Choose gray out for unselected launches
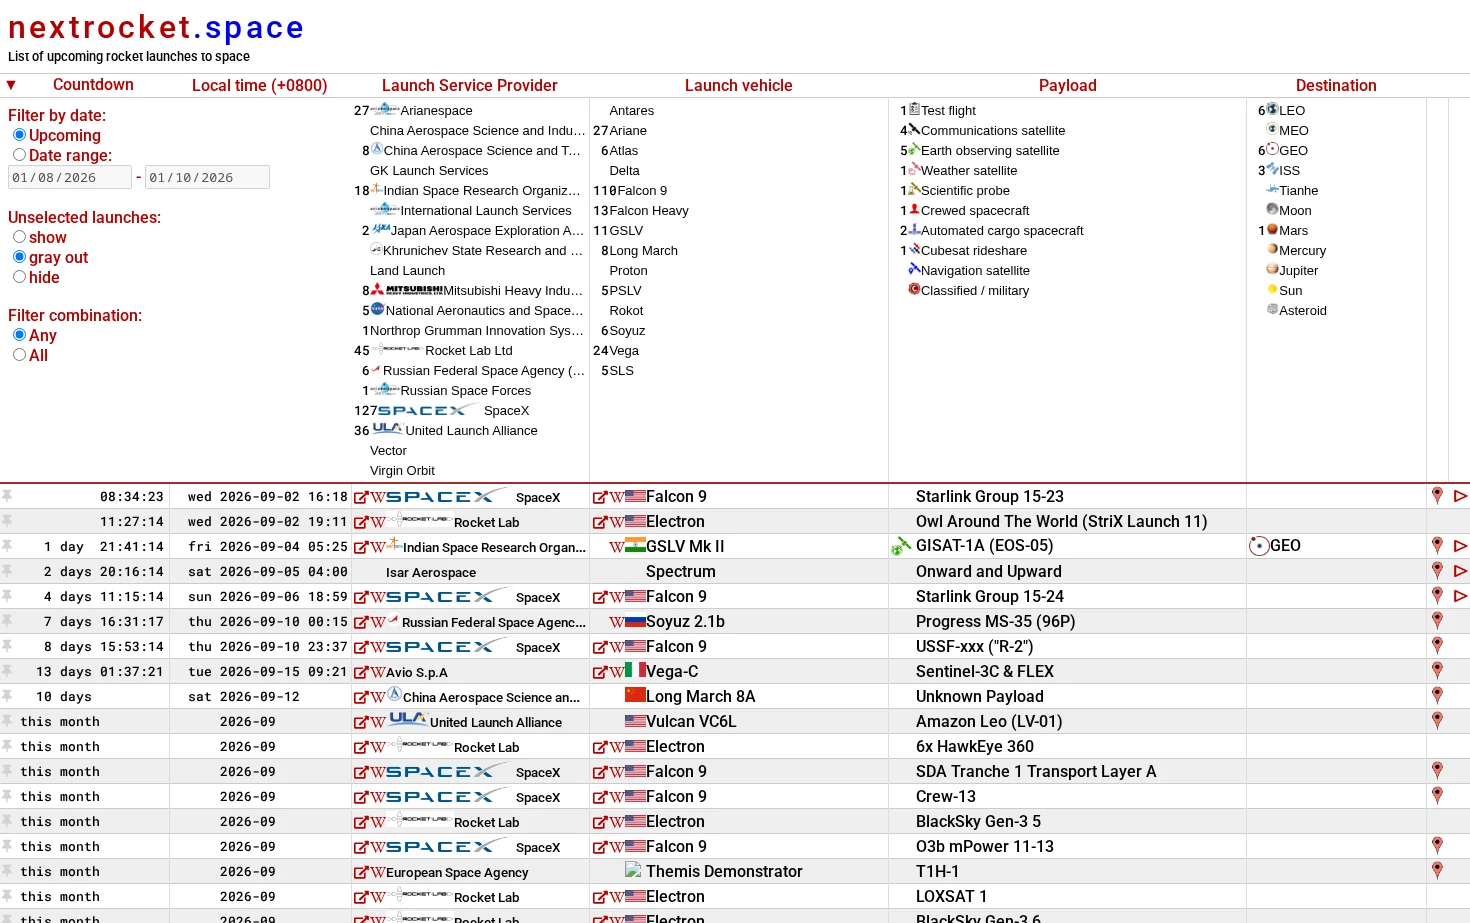This screenshot has width=1470, height=923. click(19, 257)
